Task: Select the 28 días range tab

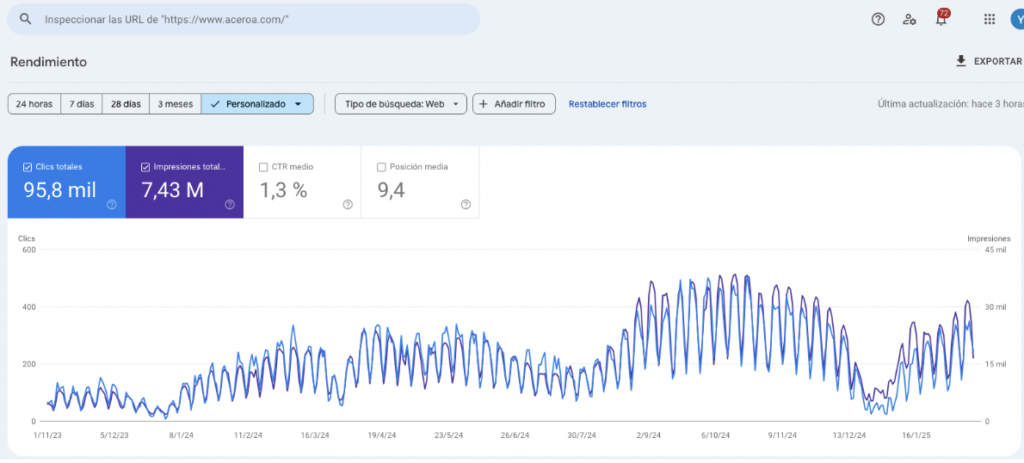Action: pos(125,104)
